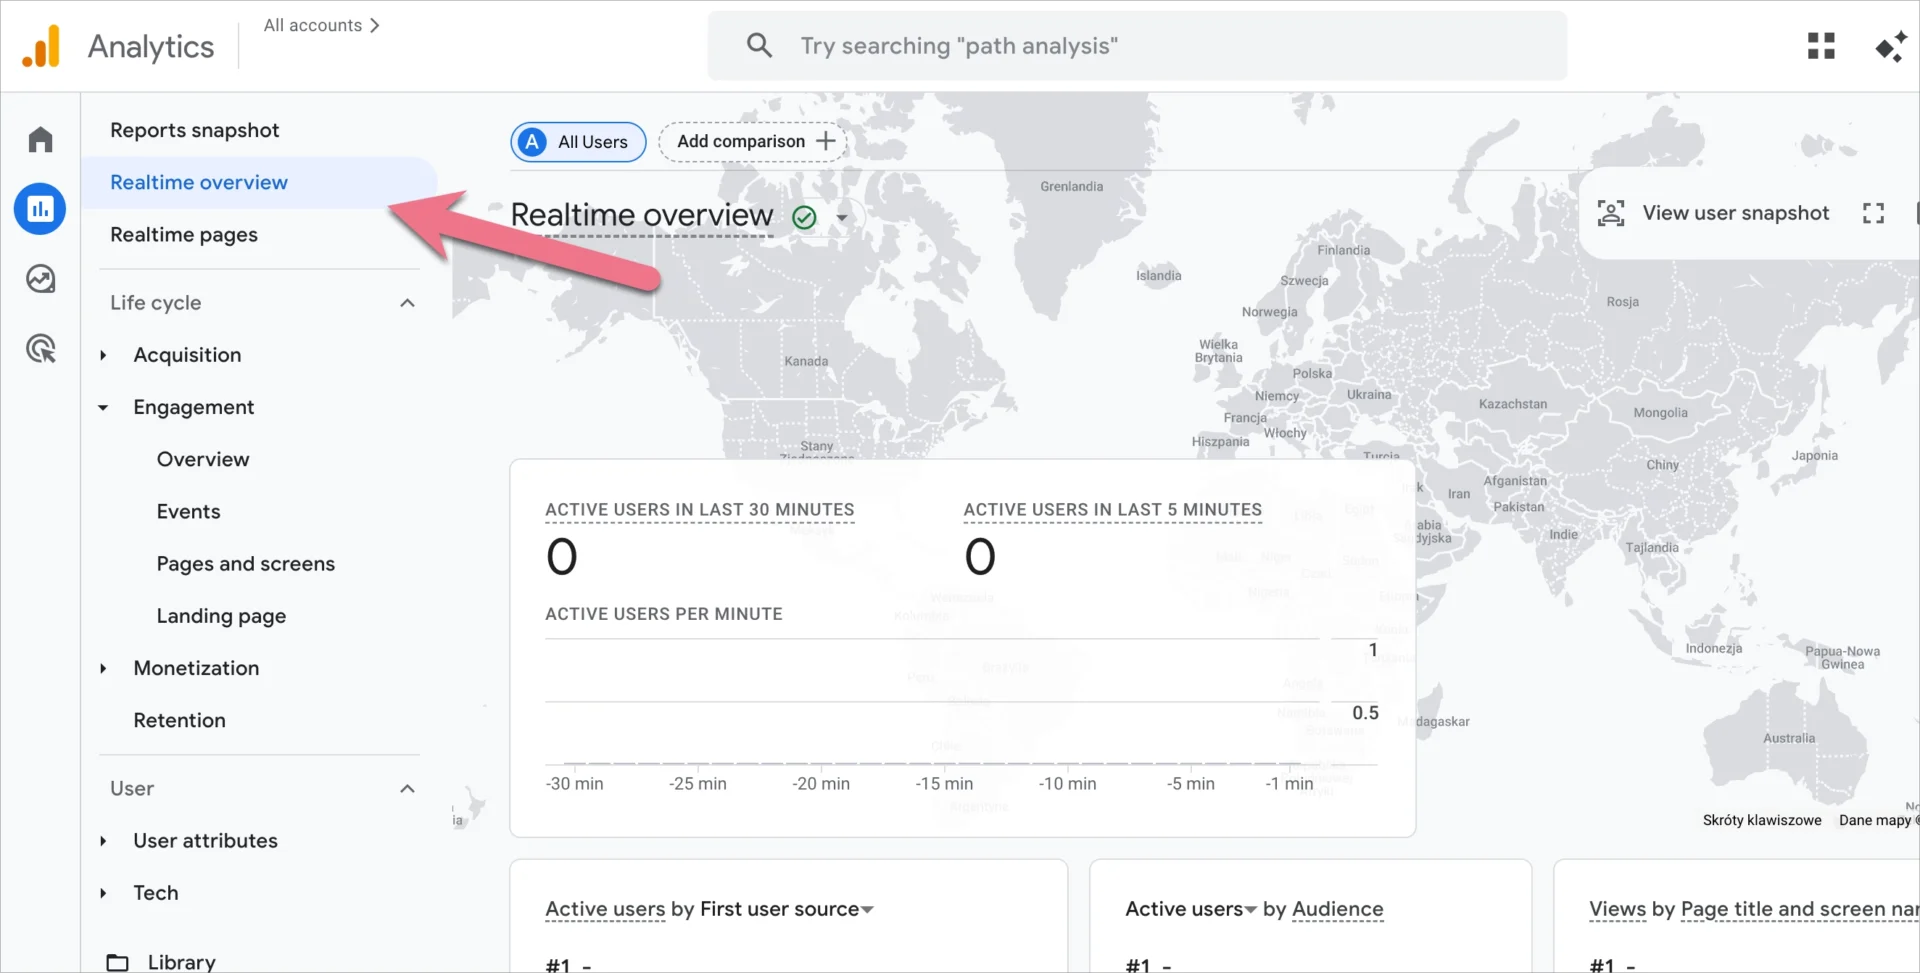The width and height of the screenshot is (1920, 973).
Task: Collapse the Life cycle section
Action: 407,302
